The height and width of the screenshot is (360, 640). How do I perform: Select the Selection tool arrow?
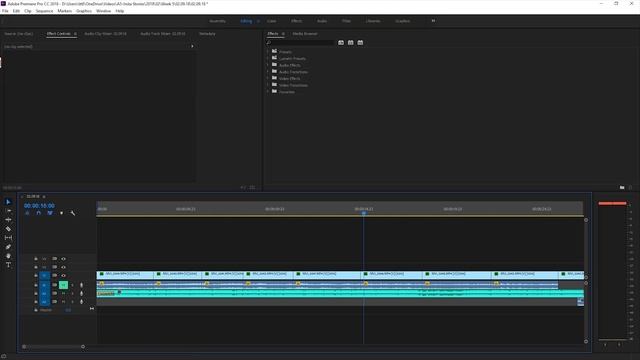coord(8,202)
